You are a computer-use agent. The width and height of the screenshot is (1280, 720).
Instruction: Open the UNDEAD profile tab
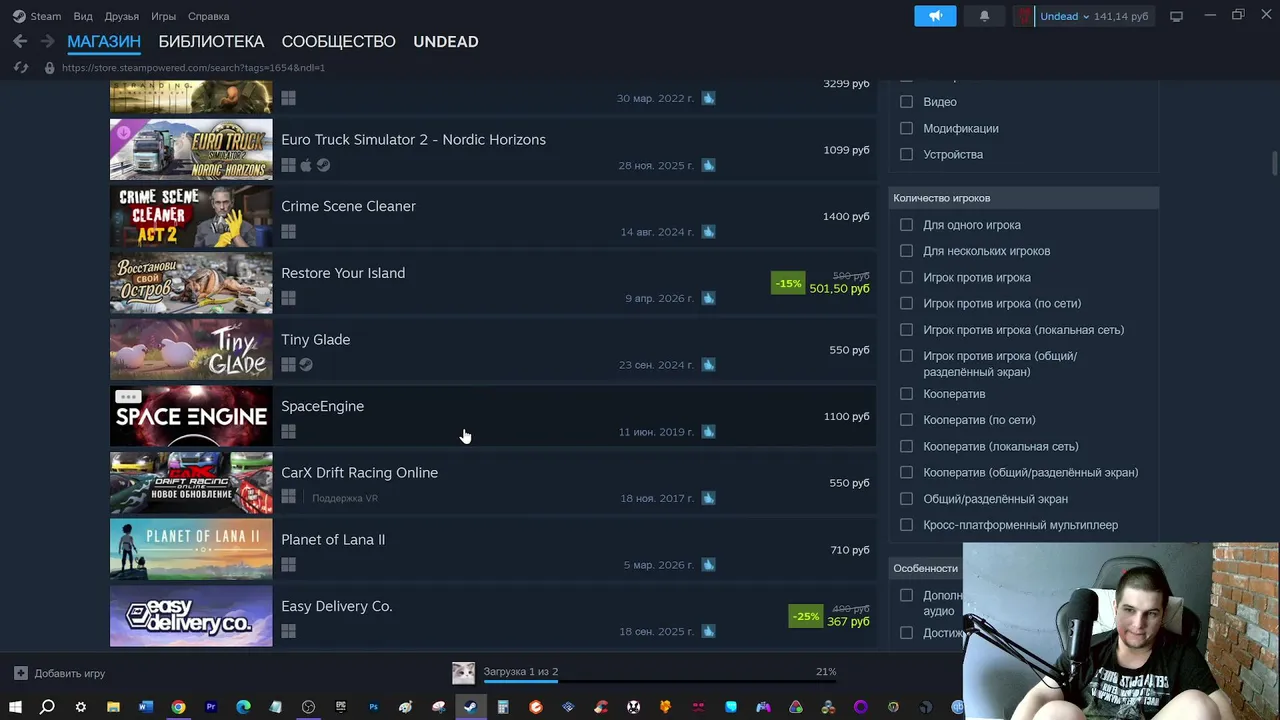coord(445,42)
